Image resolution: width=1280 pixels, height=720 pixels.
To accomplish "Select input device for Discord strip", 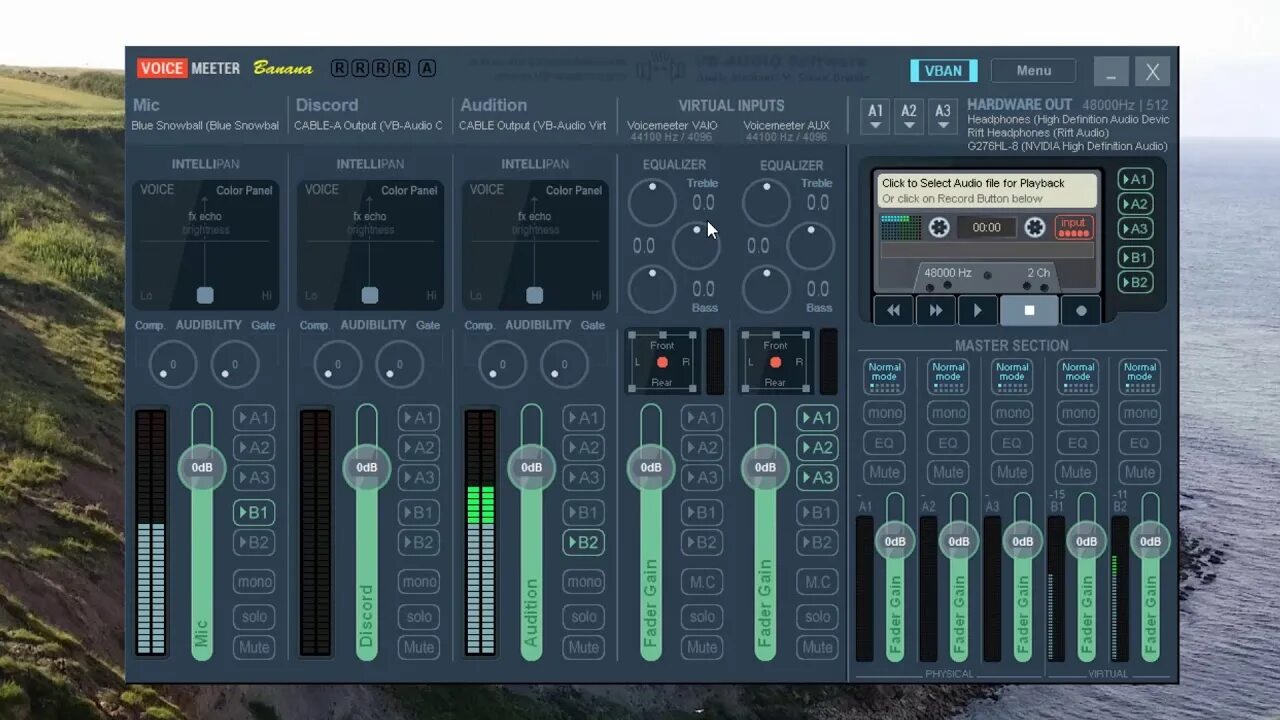I will point(368,126).
